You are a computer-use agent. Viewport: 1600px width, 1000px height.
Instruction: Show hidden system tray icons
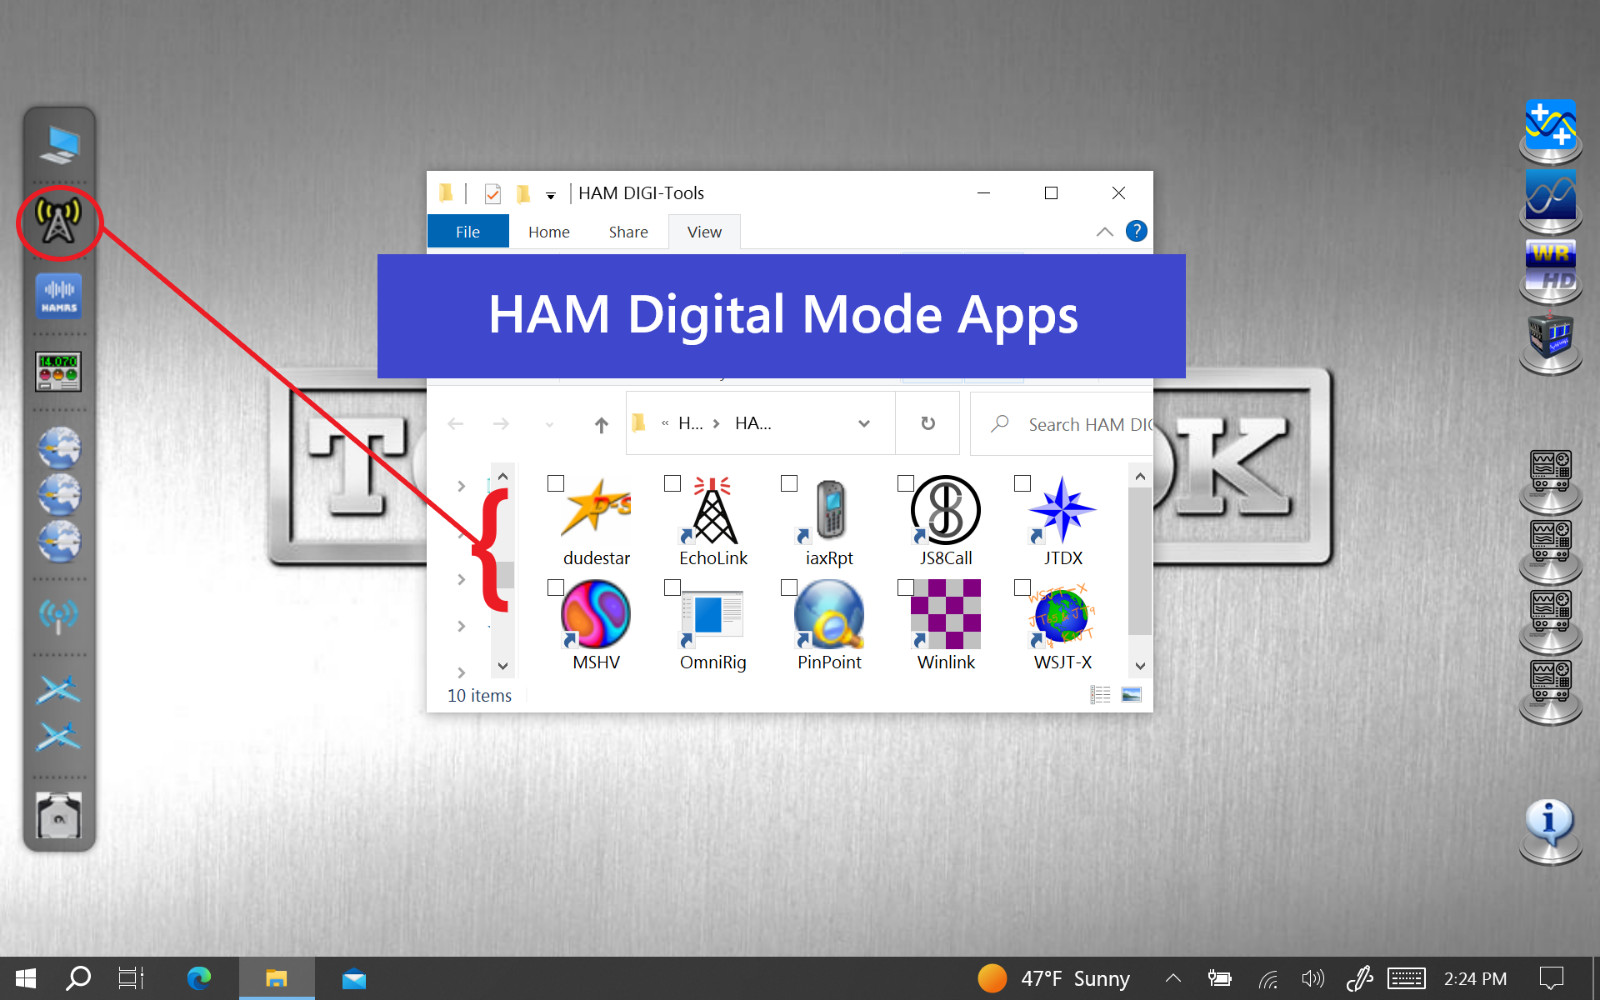1173,978
